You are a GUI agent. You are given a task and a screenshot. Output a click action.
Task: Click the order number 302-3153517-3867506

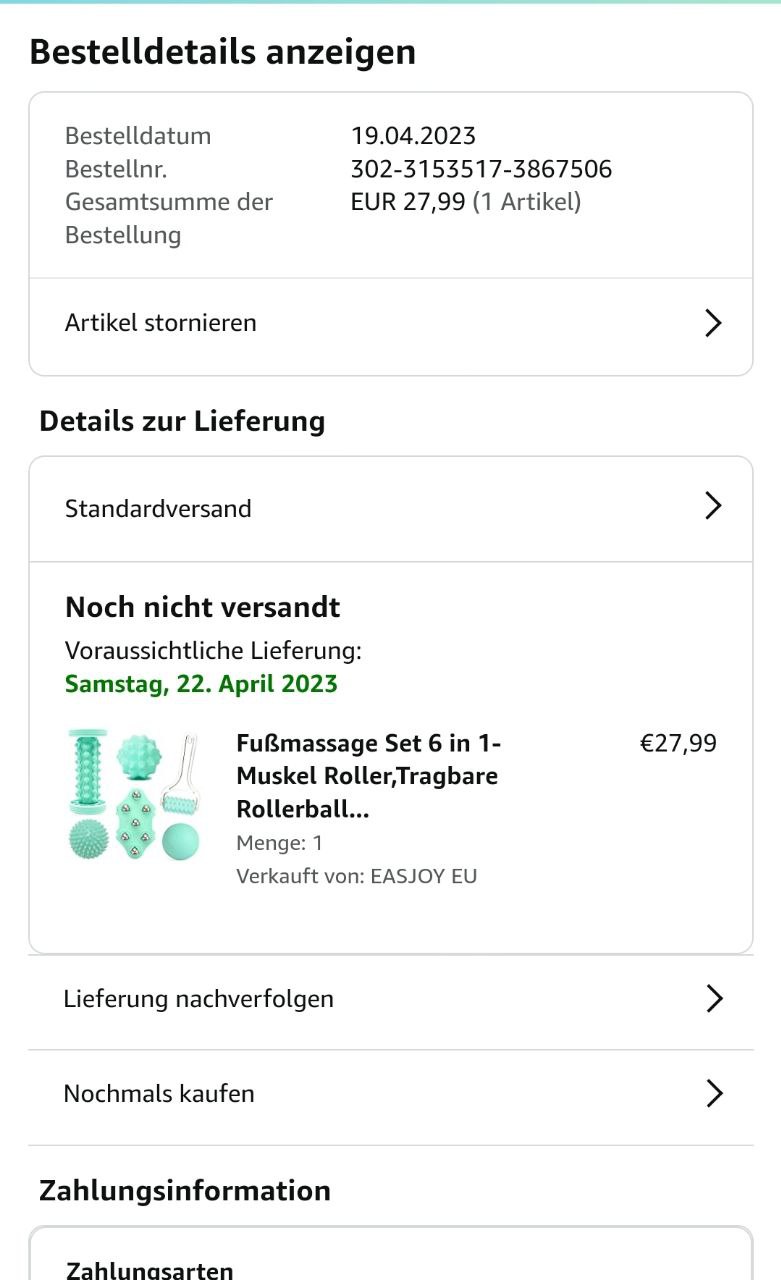coord(481,169)
